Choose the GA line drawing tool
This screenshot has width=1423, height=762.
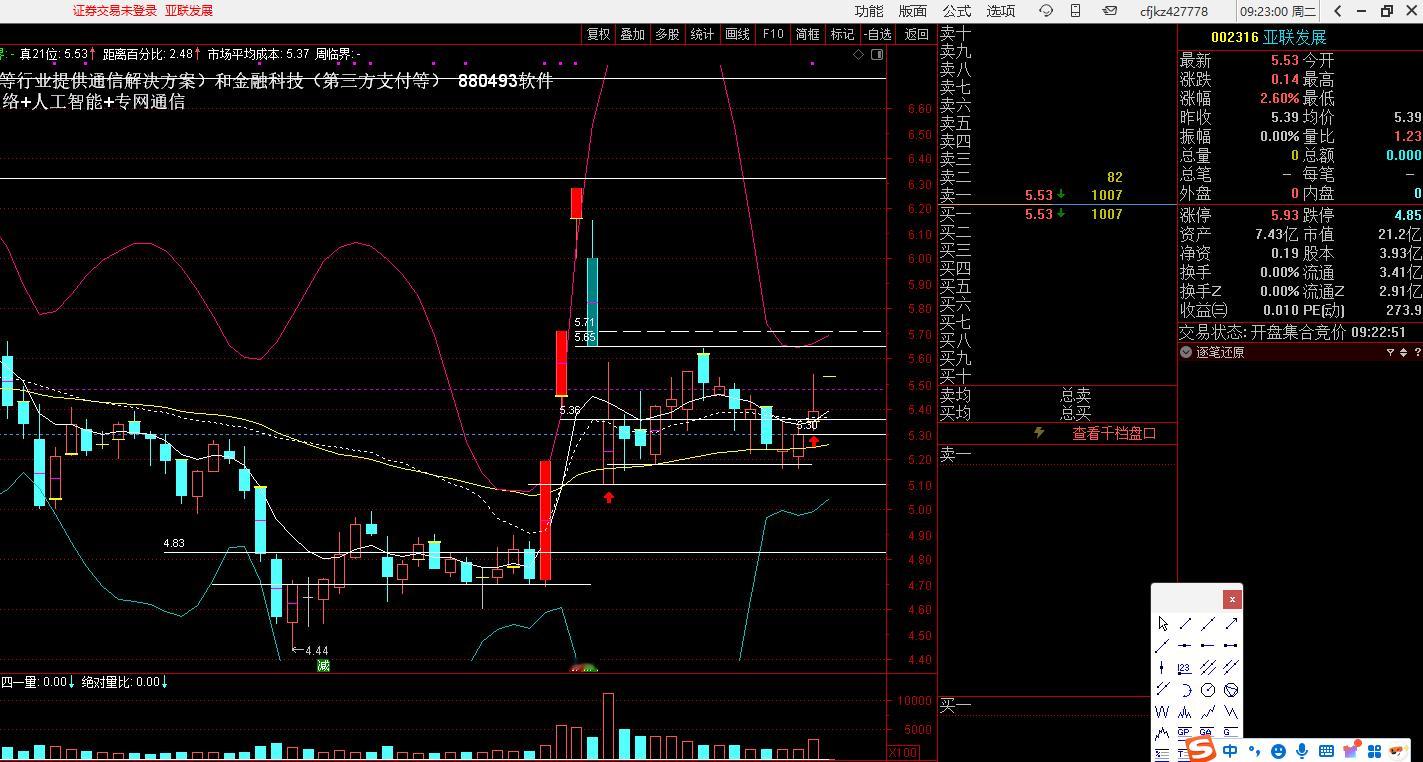click(1208, 733)
